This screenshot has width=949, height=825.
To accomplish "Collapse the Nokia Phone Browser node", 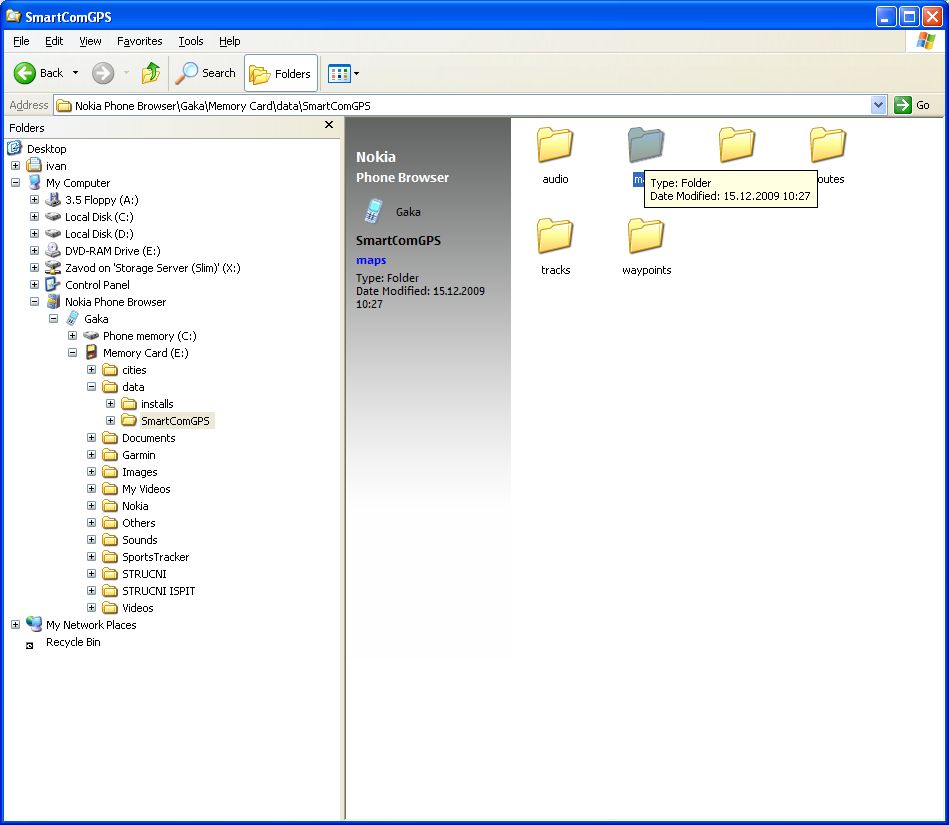I will click(34, 301).
